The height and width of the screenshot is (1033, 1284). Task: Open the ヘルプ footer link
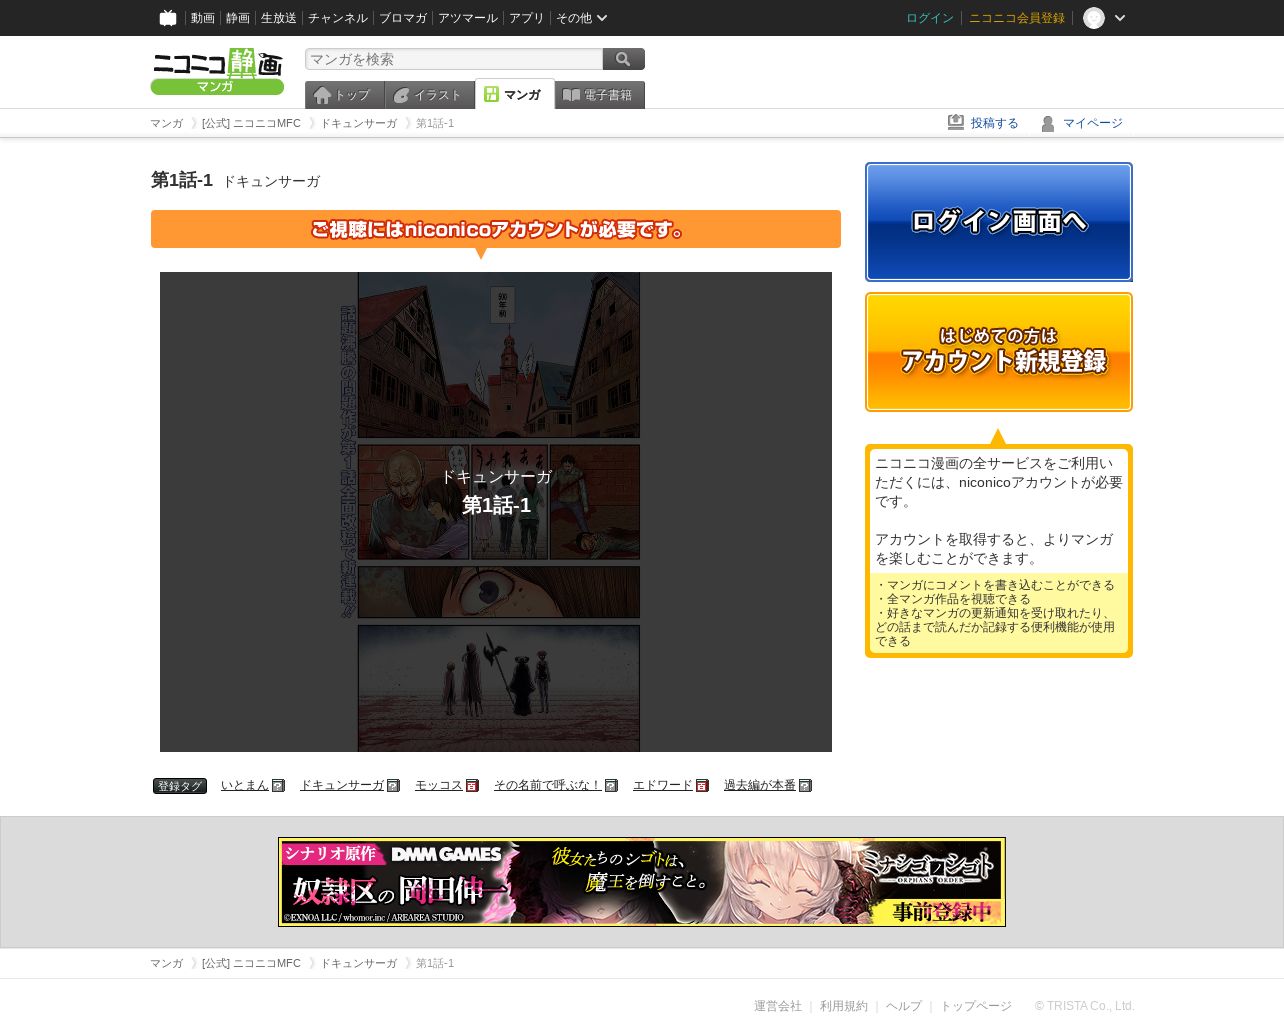[904, 1006]
